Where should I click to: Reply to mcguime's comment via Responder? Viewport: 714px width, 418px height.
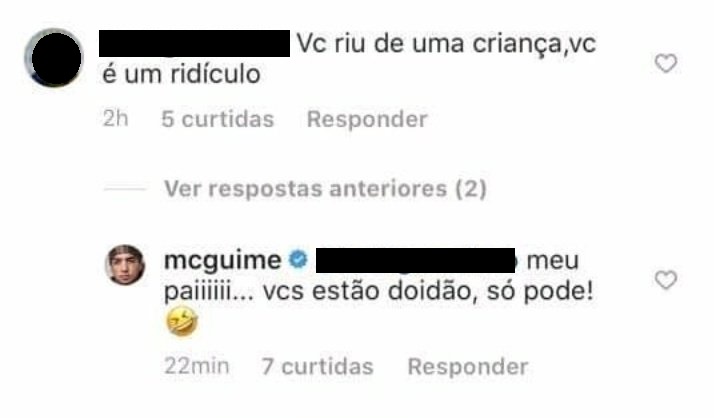468,367
